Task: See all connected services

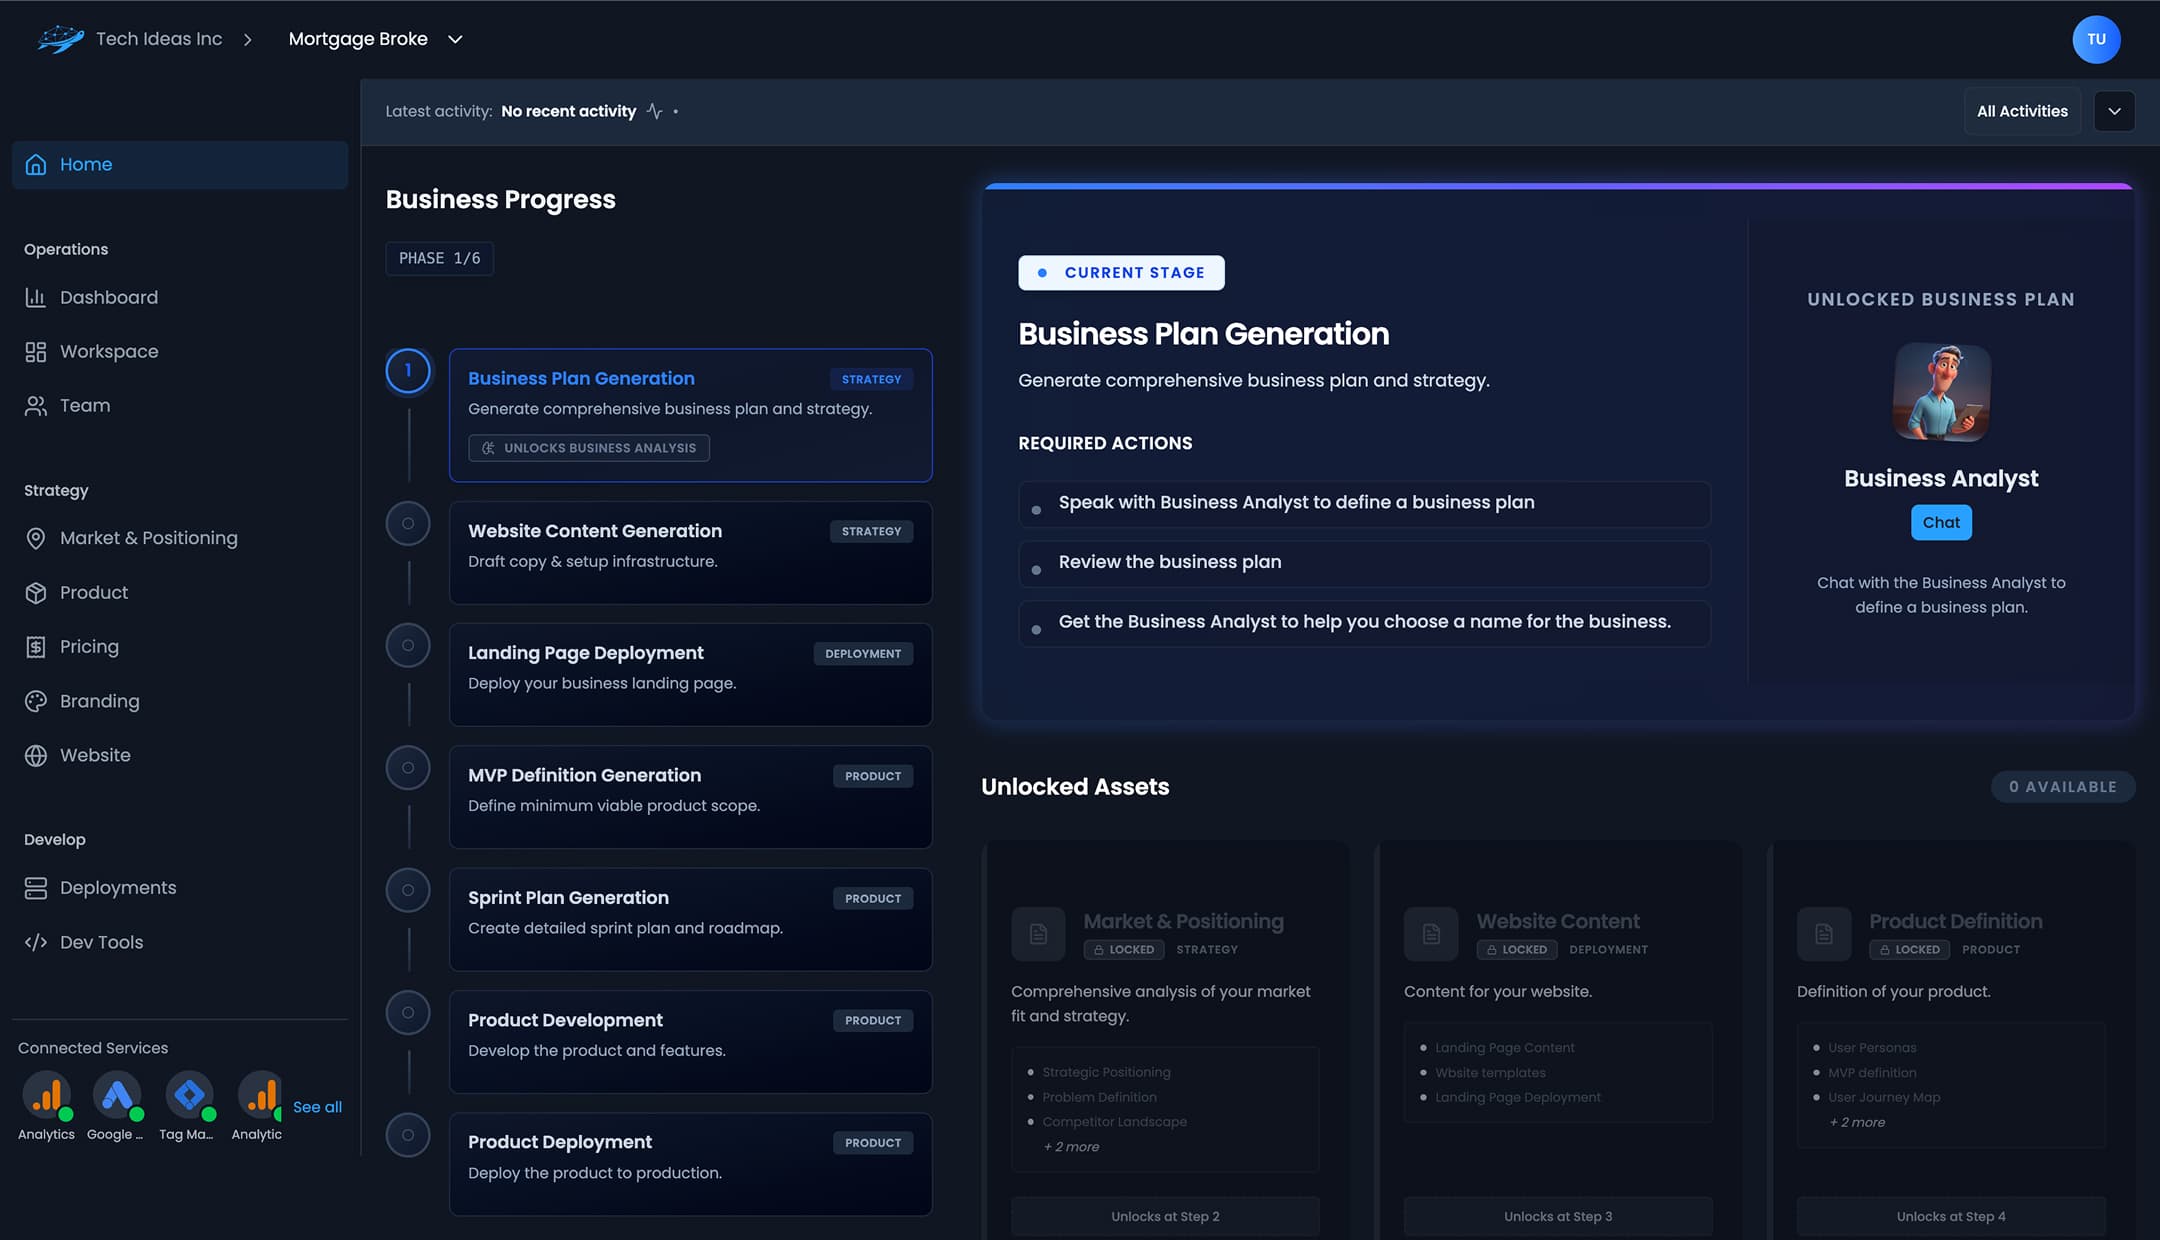Action: pos(317,1107)
